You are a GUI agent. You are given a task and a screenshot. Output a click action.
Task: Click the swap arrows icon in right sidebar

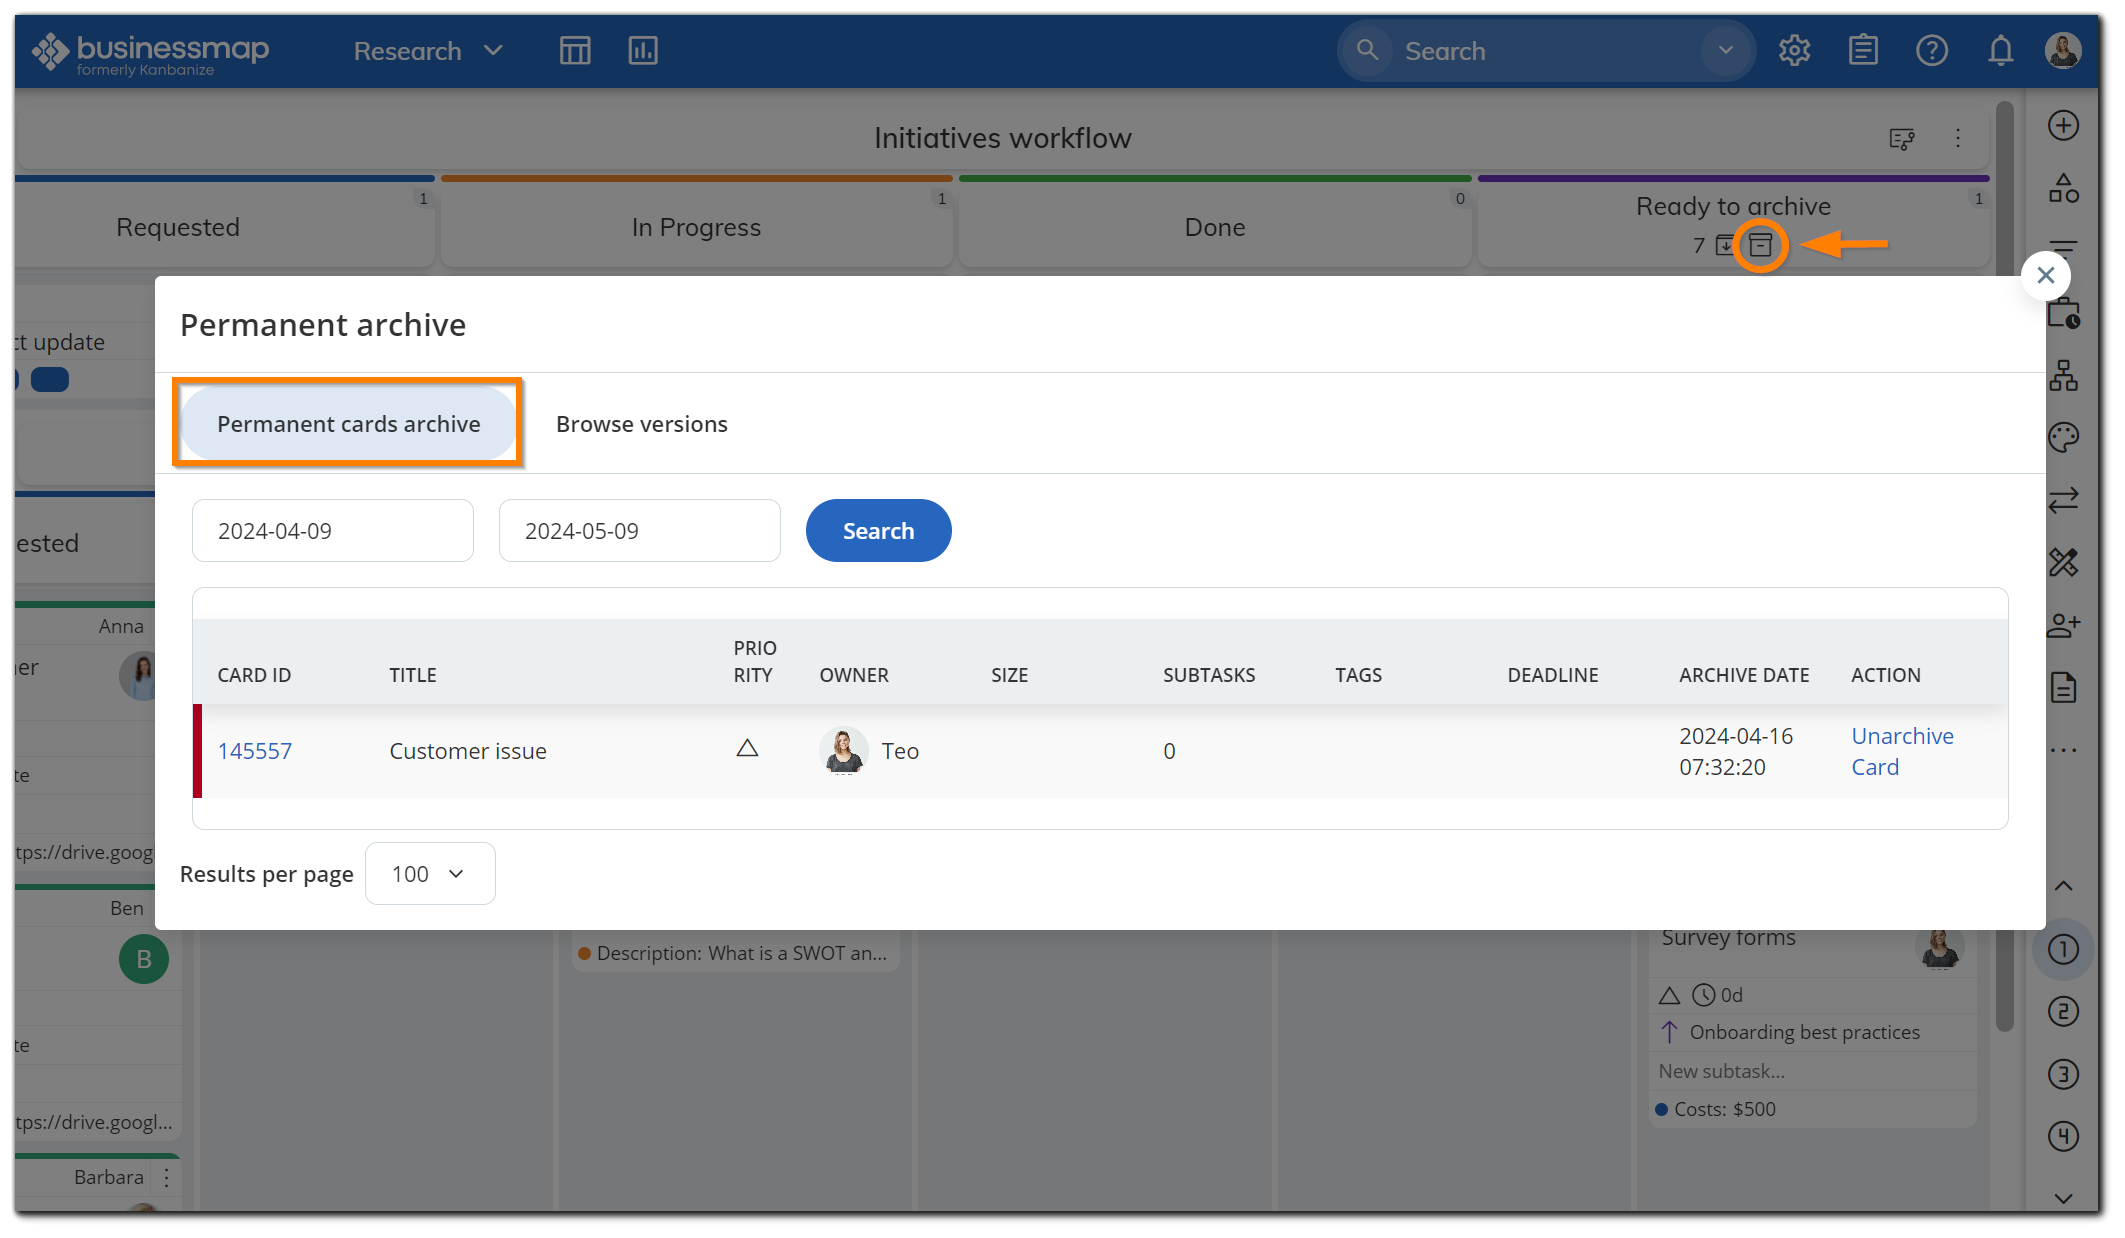coord(2063,500)
